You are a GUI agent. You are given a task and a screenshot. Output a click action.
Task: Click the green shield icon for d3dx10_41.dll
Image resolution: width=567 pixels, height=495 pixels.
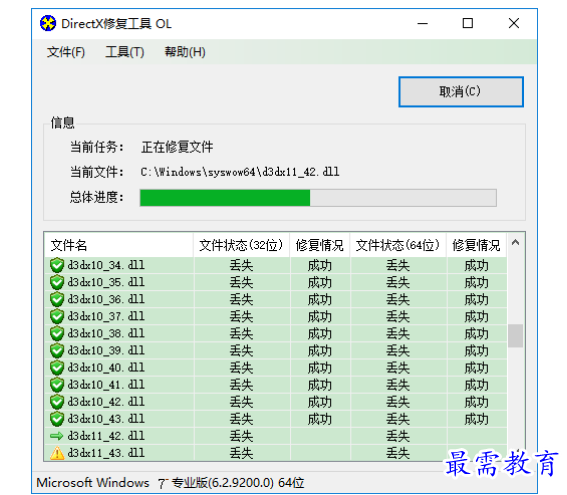57,385
